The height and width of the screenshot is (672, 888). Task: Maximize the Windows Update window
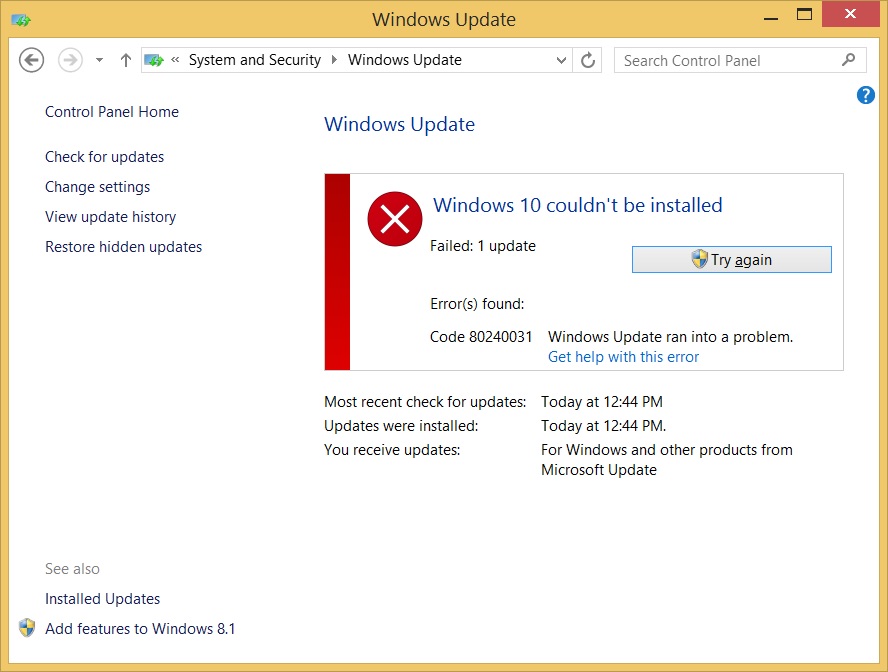[804, 15]
